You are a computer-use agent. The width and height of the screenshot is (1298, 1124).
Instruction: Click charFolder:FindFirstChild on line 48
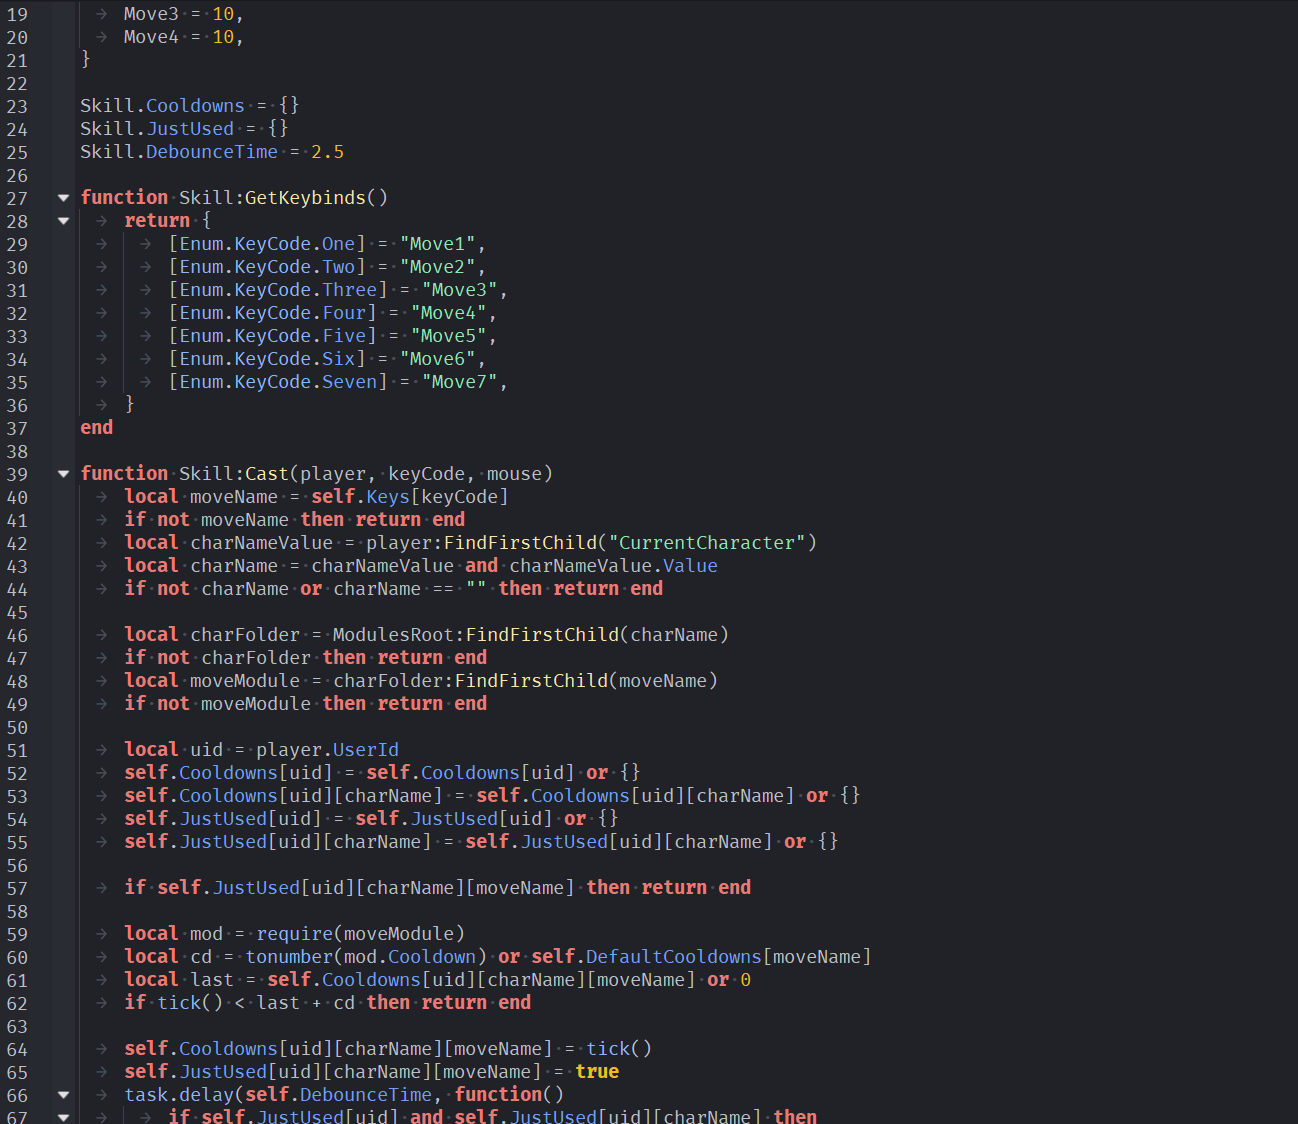(470, 681)
